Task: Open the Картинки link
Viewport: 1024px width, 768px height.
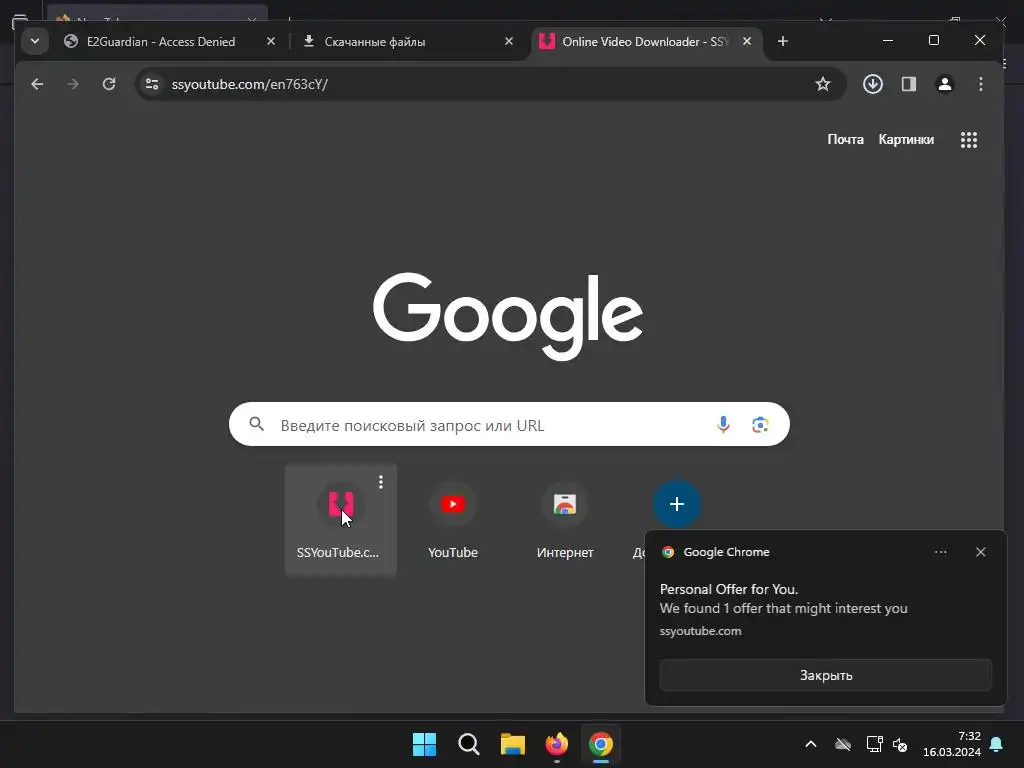Action: 906,140
